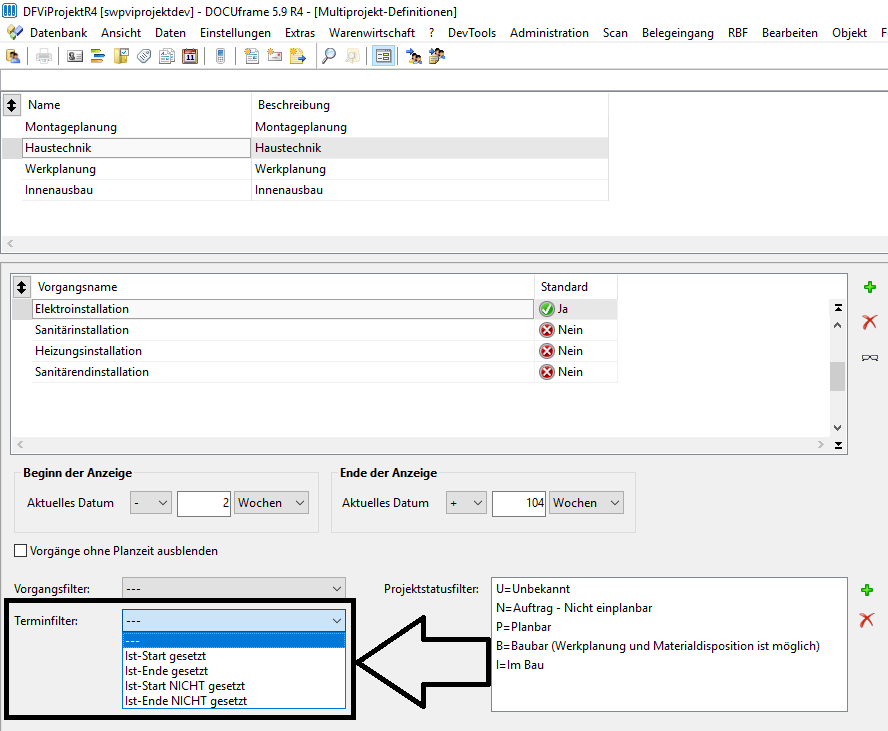This screenshot has width=888, height=731.
Task: Open the Ansicht menu
Action: 121,33
